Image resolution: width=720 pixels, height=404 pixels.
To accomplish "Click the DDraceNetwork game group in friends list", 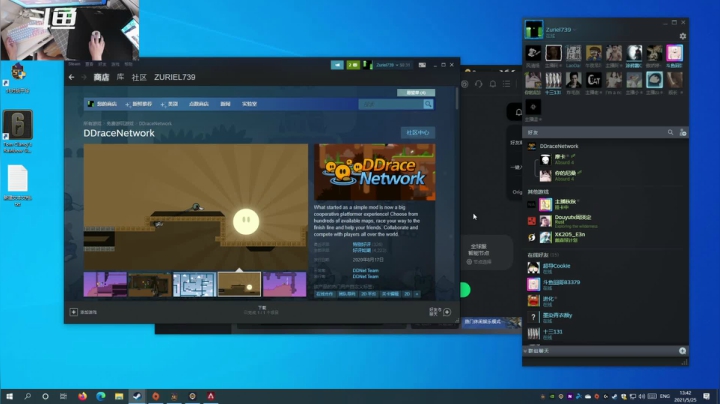I will point(559,146).
